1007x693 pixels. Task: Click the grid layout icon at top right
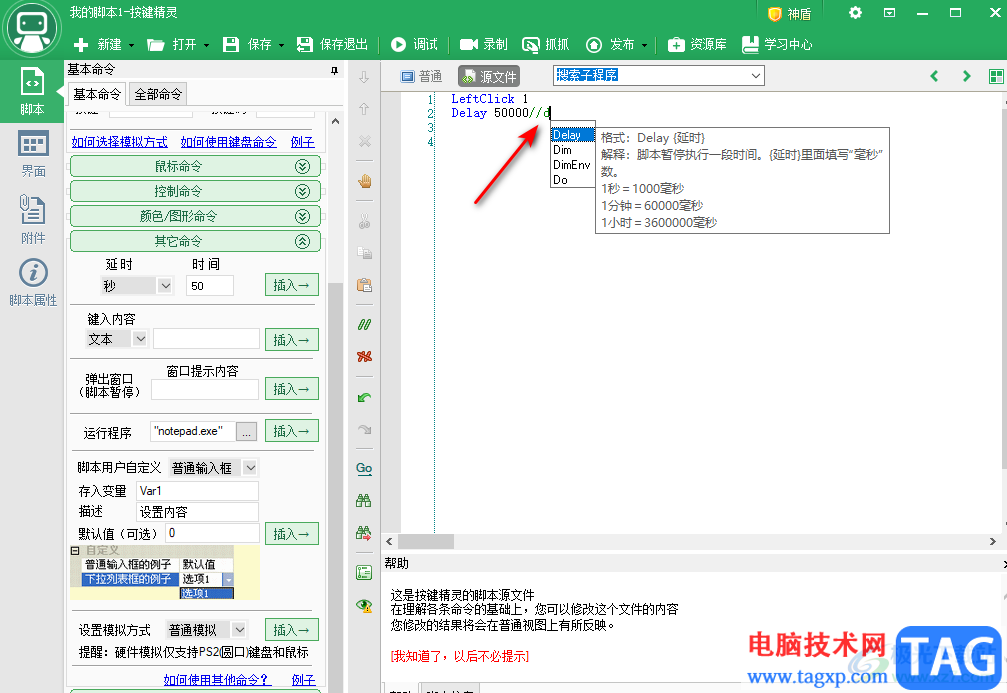995,76
